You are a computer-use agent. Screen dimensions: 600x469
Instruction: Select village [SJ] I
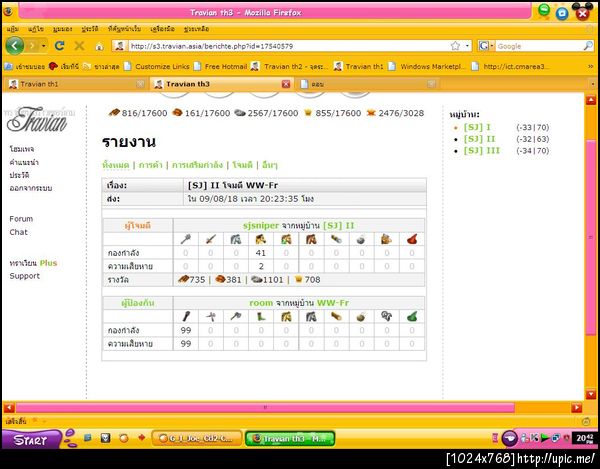[477, 127]
